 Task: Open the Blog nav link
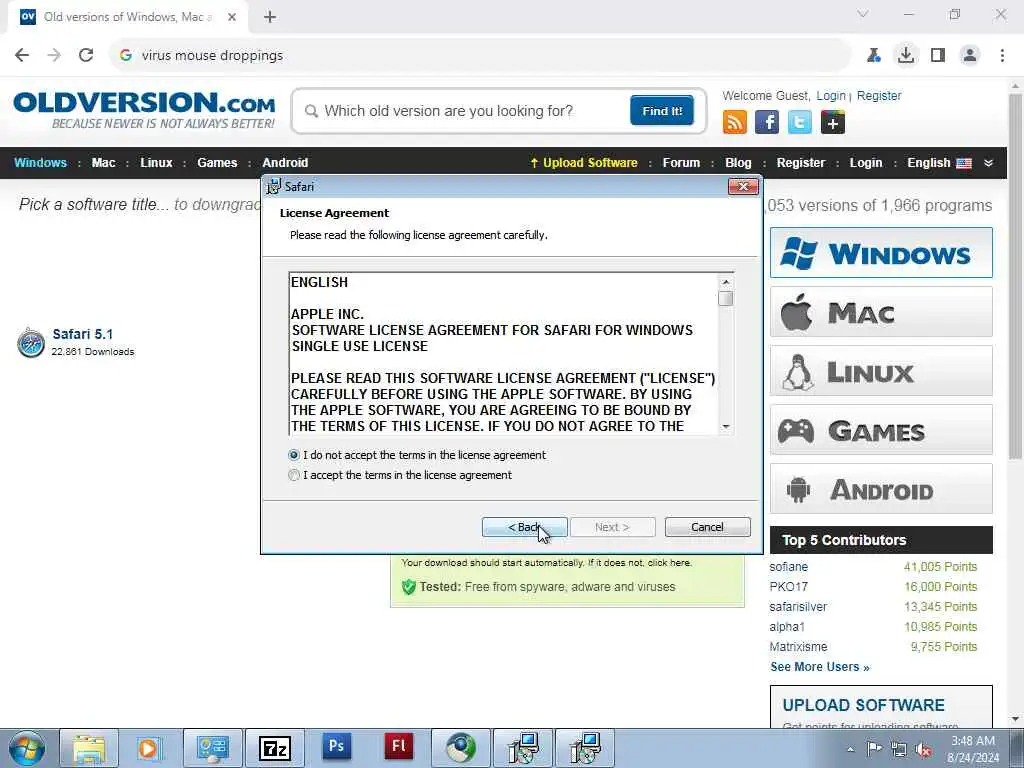tap(738, 163)
